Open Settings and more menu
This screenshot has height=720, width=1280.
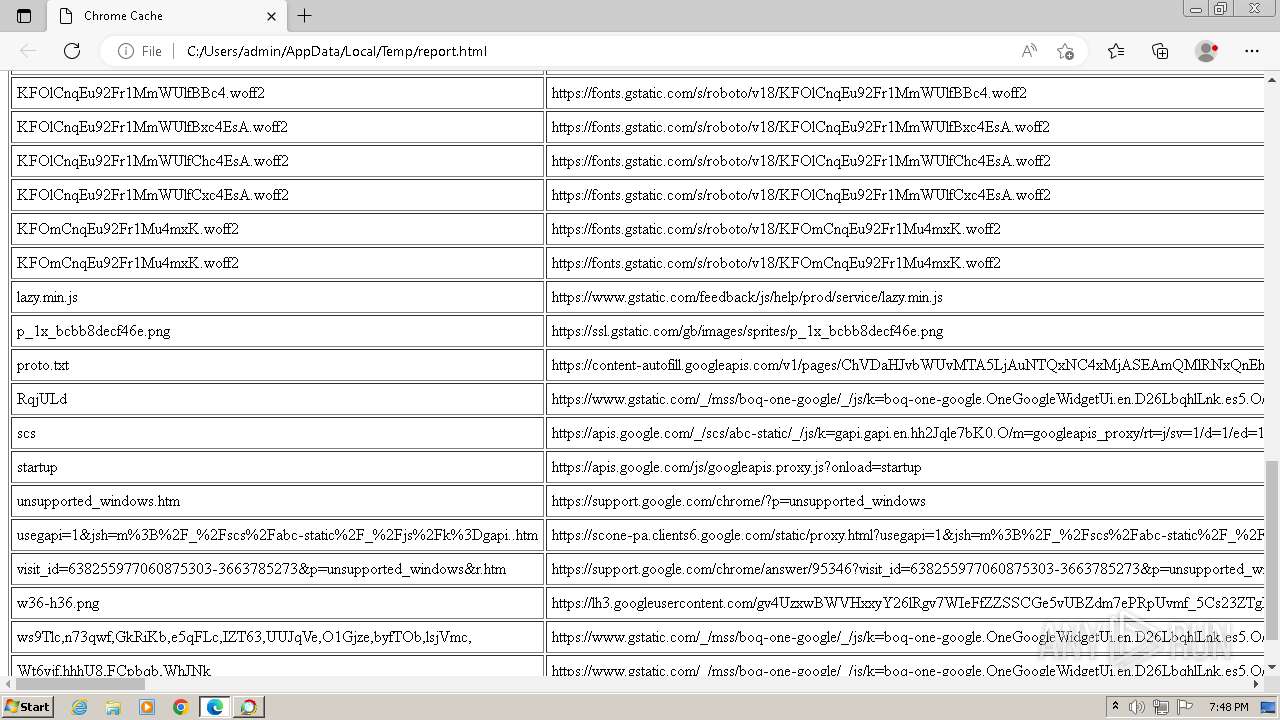click(1252, 51)
